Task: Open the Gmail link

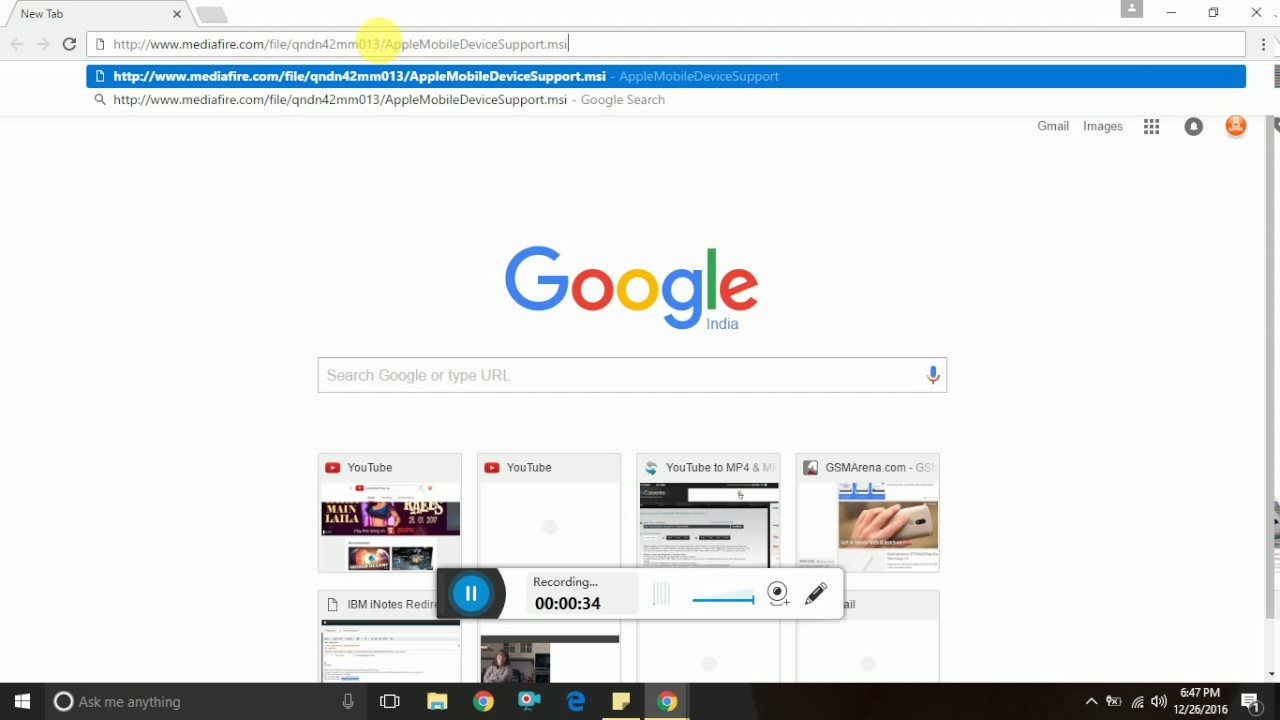Action: coord(1053,126)
